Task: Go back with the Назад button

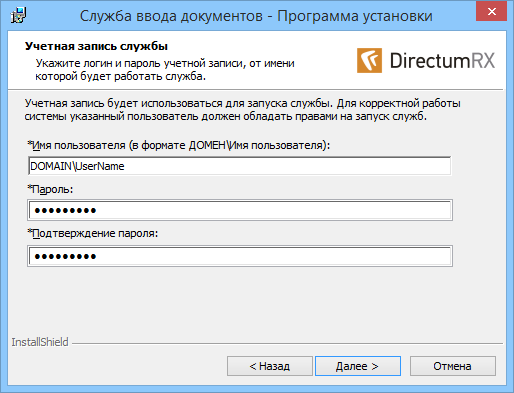Action: [270, 366]
